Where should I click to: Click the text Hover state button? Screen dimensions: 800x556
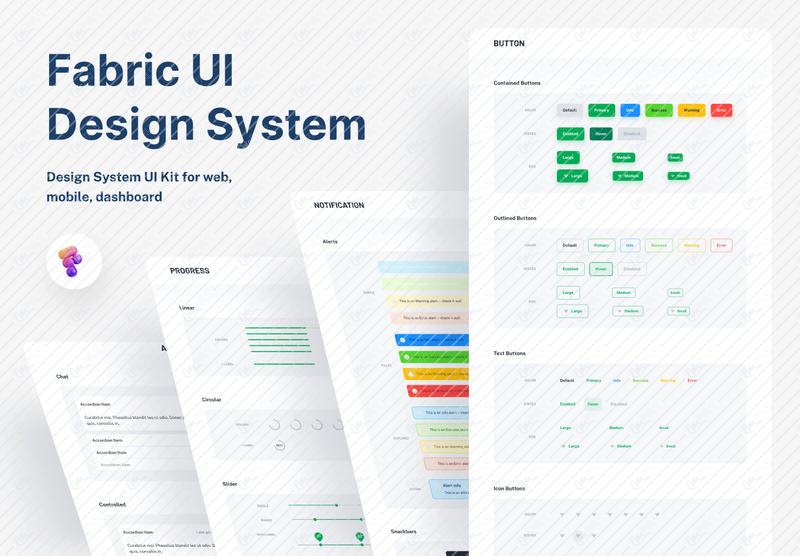point(593,404)
